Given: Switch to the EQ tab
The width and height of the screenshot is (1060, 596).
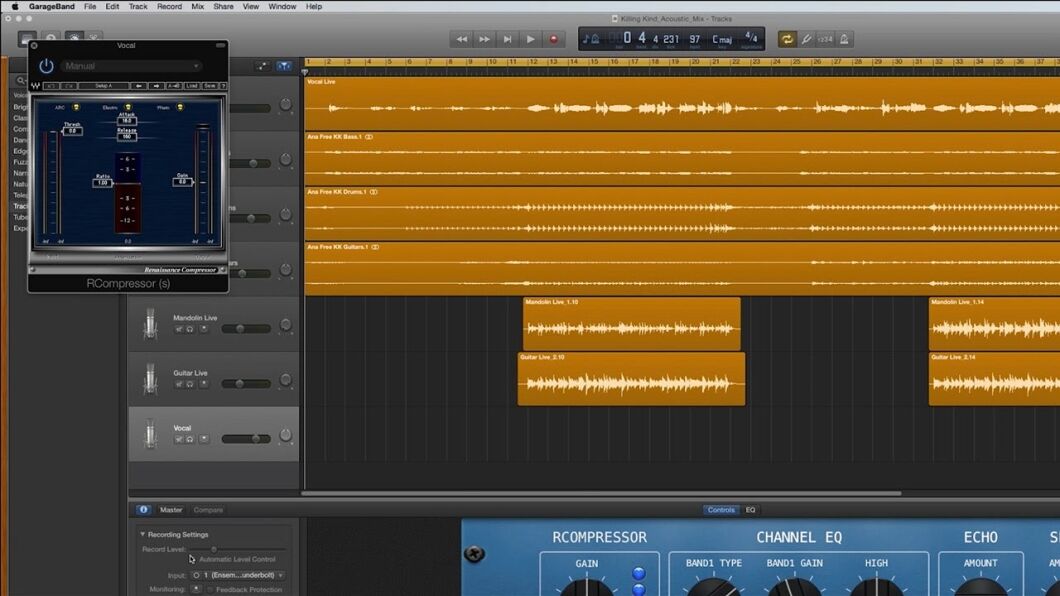Looking at the screenshot, I should point(749,509).
